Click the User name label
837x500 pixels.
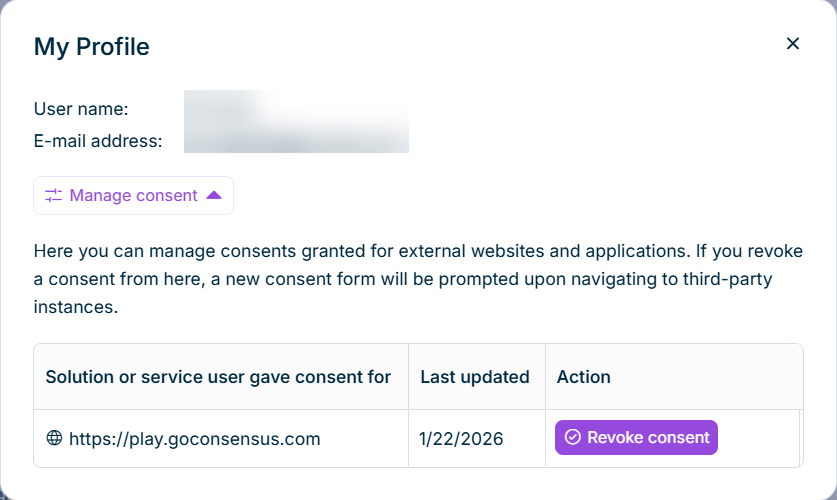[x=81, y=109]
